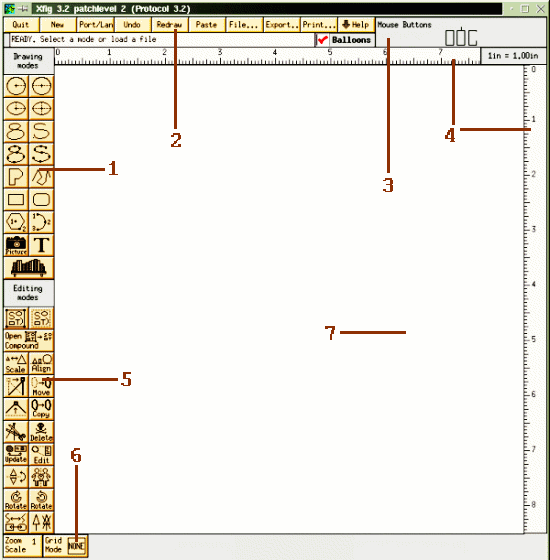
Task: Open the Export... dialog
Action: click(282, 25)
